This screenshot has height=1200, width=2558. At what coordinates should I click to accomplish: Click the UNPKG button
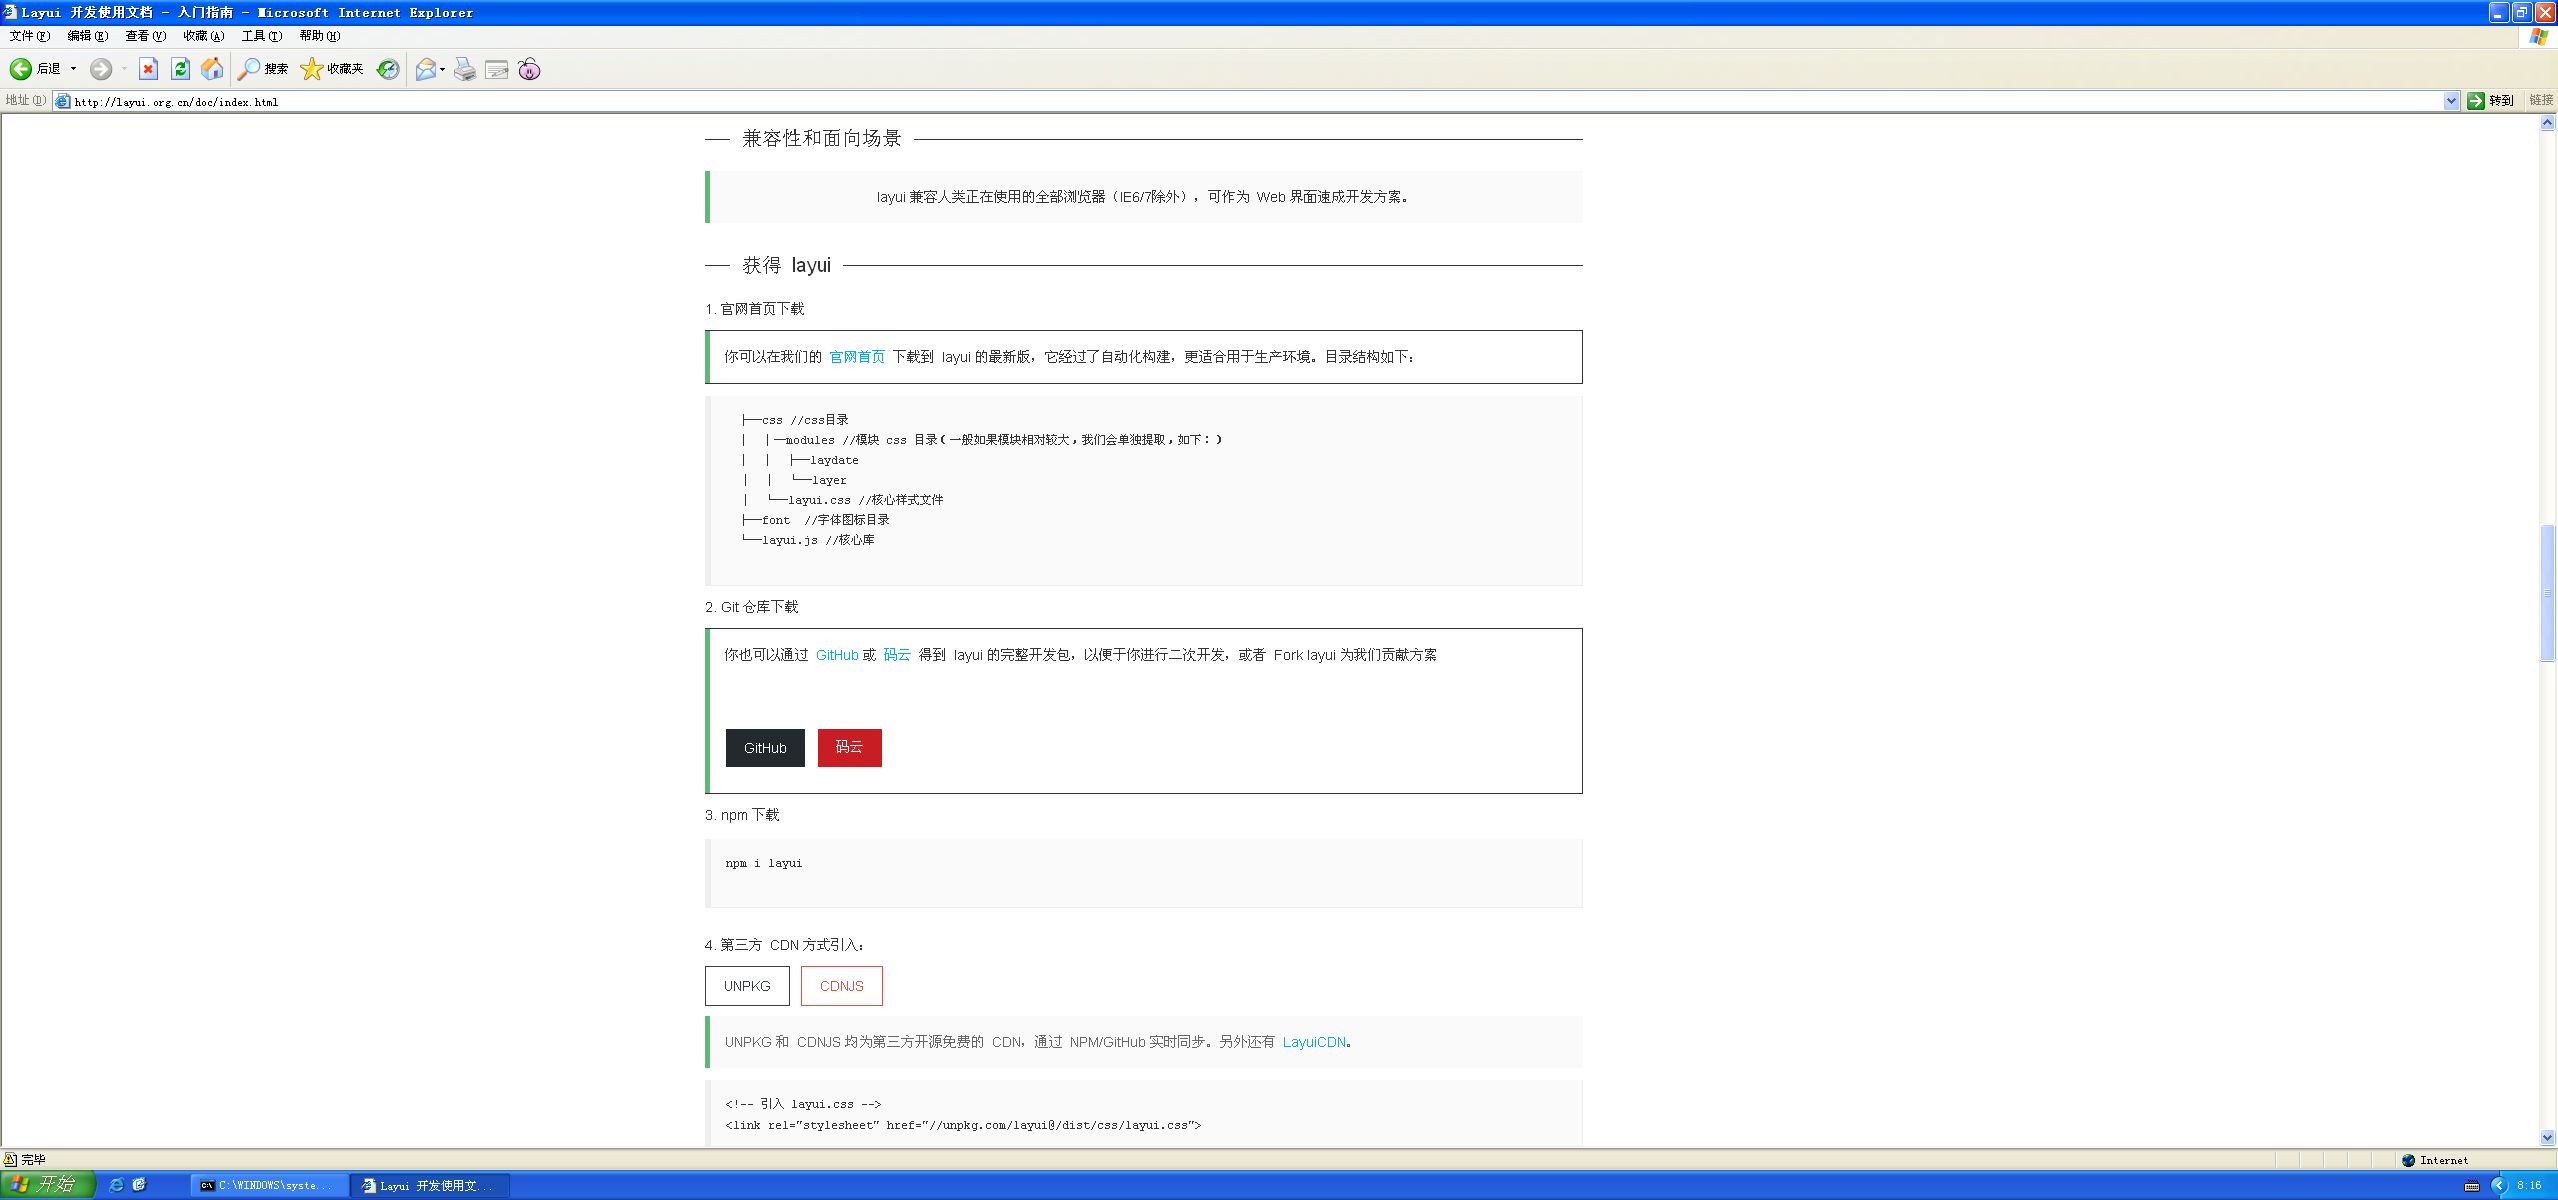pyautogui.click(x=747, y=986)
